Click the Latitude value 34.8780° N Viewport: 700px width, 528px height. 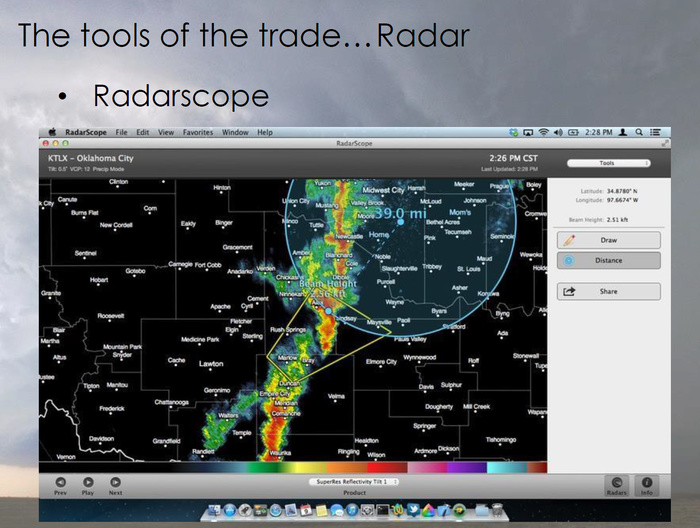622,191
